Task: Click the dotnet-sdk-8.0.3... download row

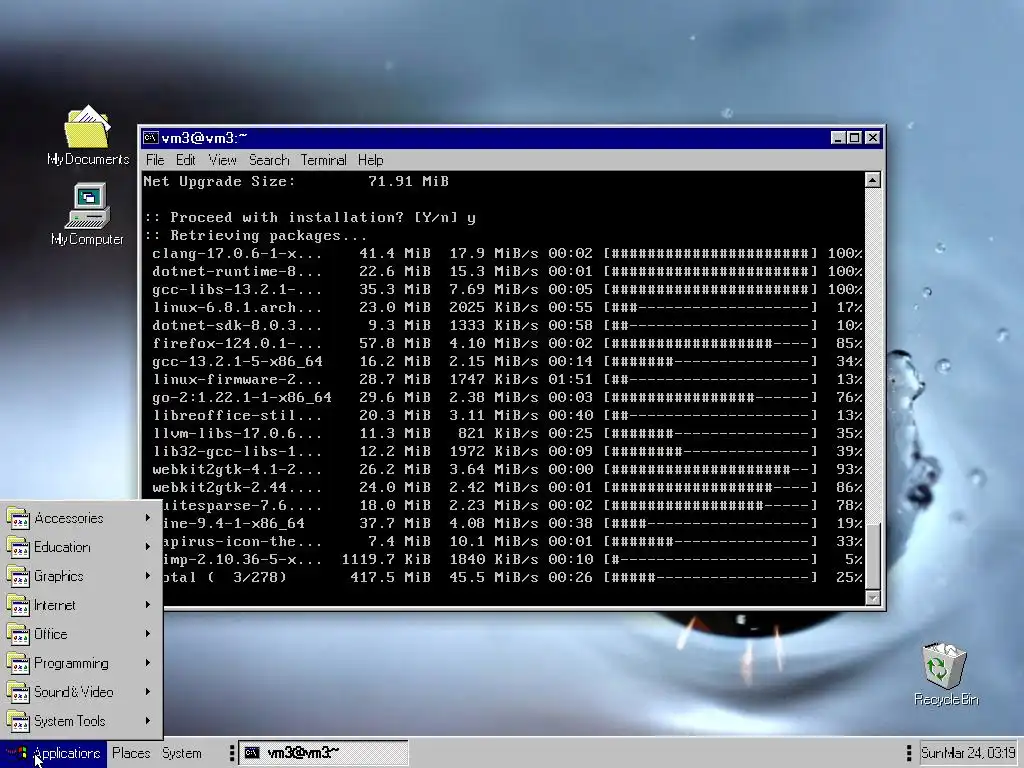Action: [x=507, y=325]
